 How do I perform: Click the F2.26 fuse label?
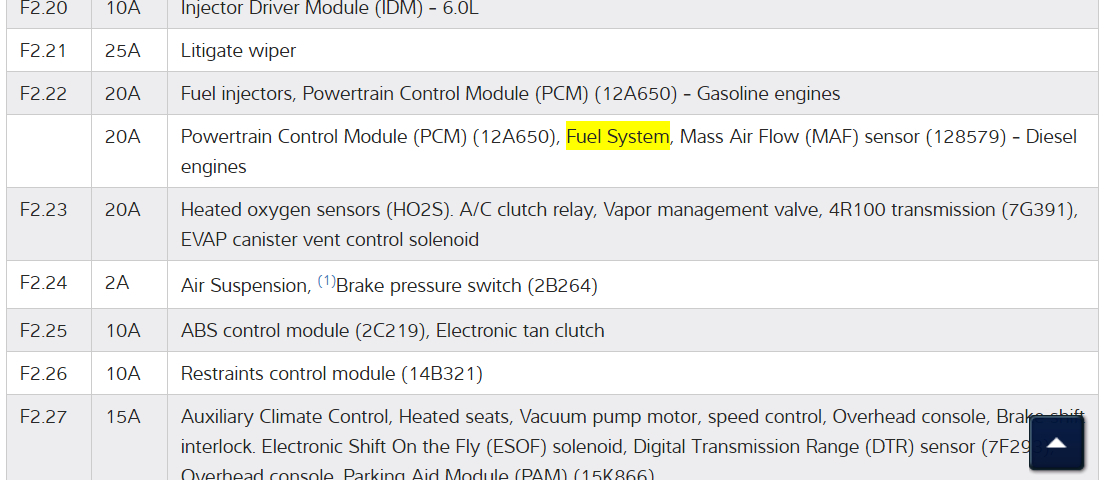coord(43,374)
